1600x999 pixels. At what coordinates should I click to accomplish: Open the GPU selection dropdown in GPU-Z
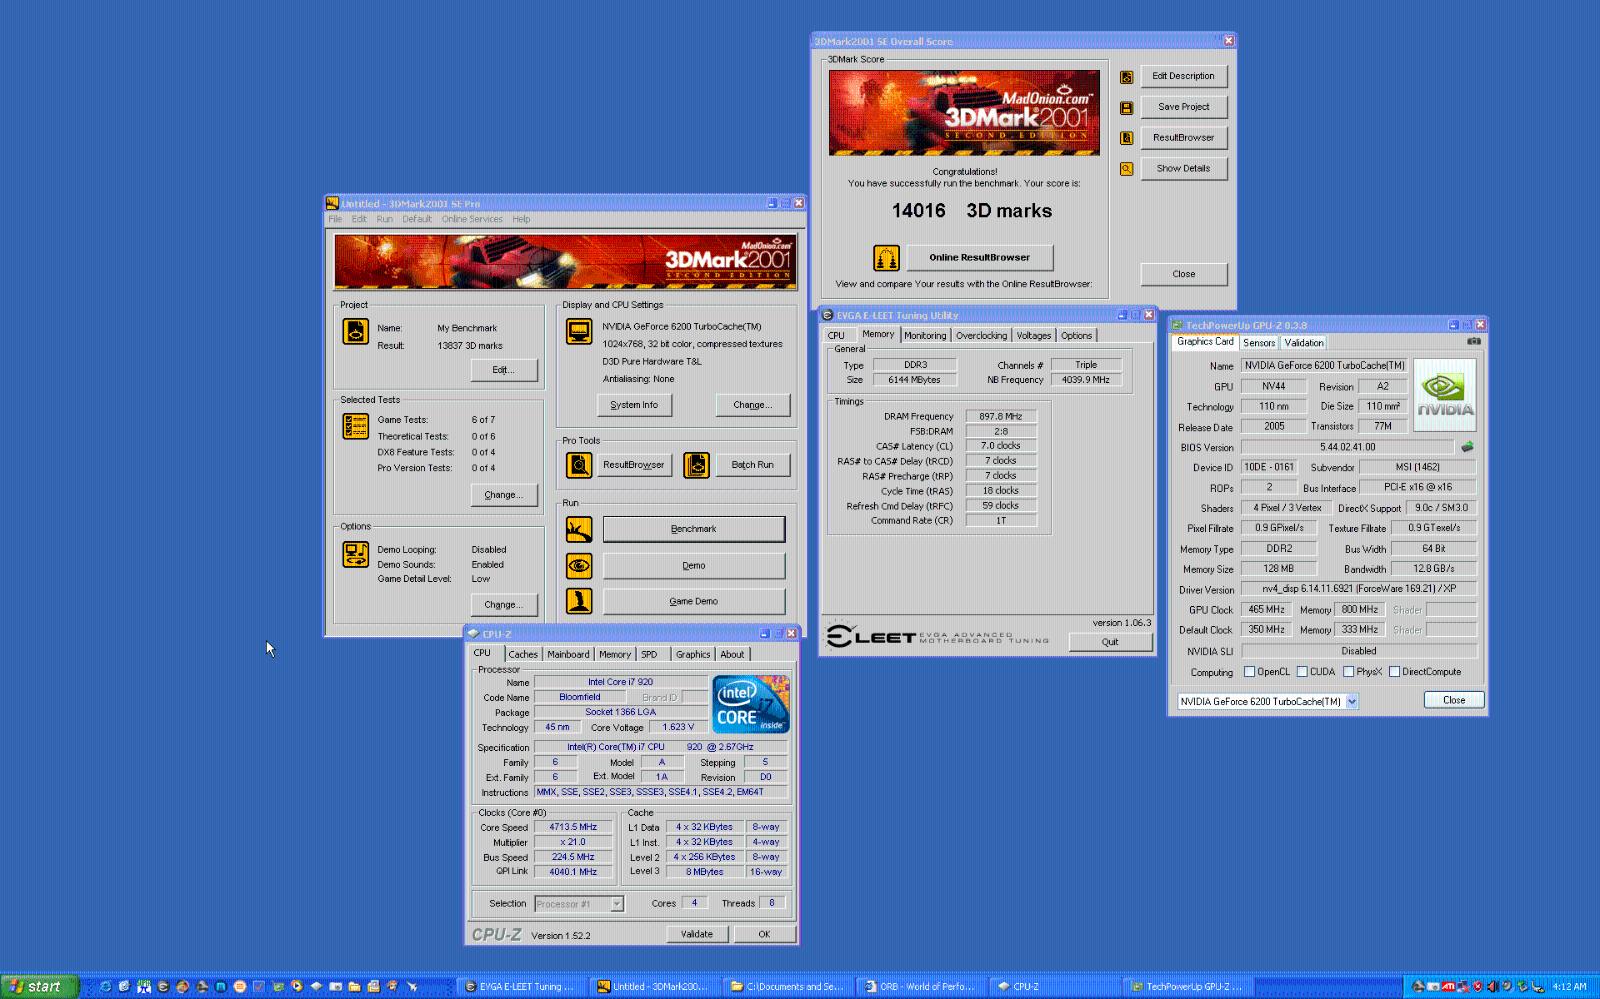pyautogui.click(x=1352, y=701)
